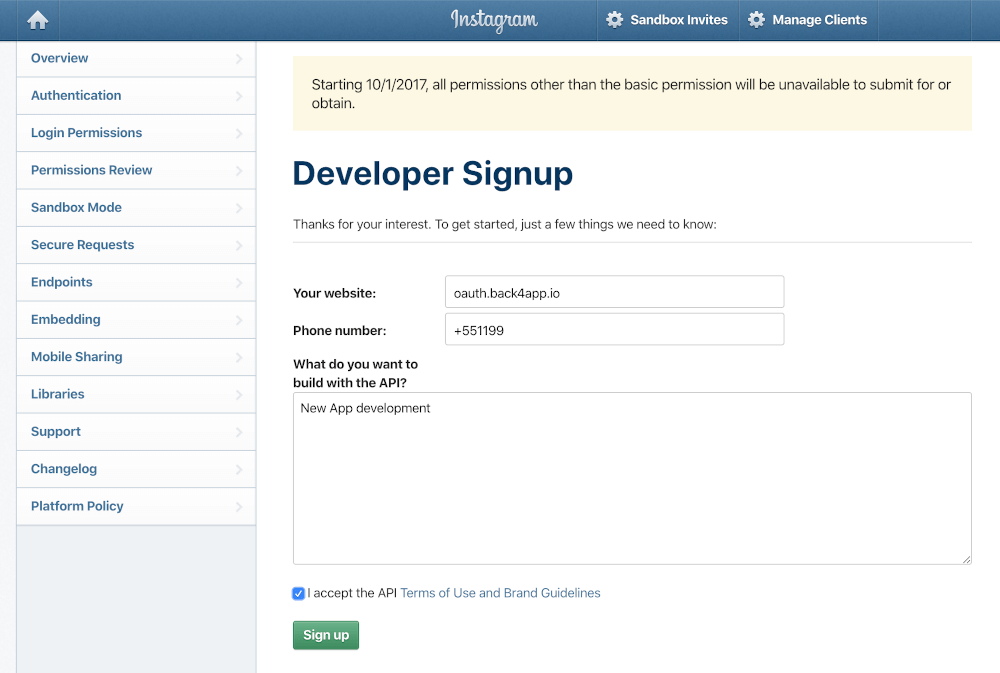Click chevron on Endpoints row
This screenshot has height=673, width=1000.
pos(239,283)
